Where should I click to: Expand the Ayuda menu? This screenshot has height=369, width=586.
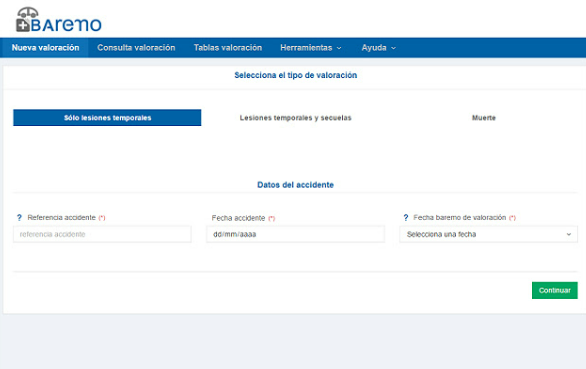point(378,48)
